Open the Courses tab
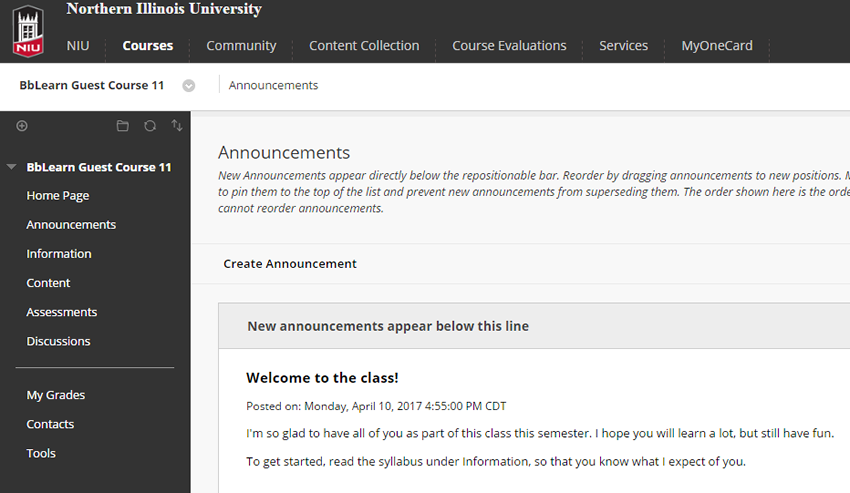 (148, 46)
